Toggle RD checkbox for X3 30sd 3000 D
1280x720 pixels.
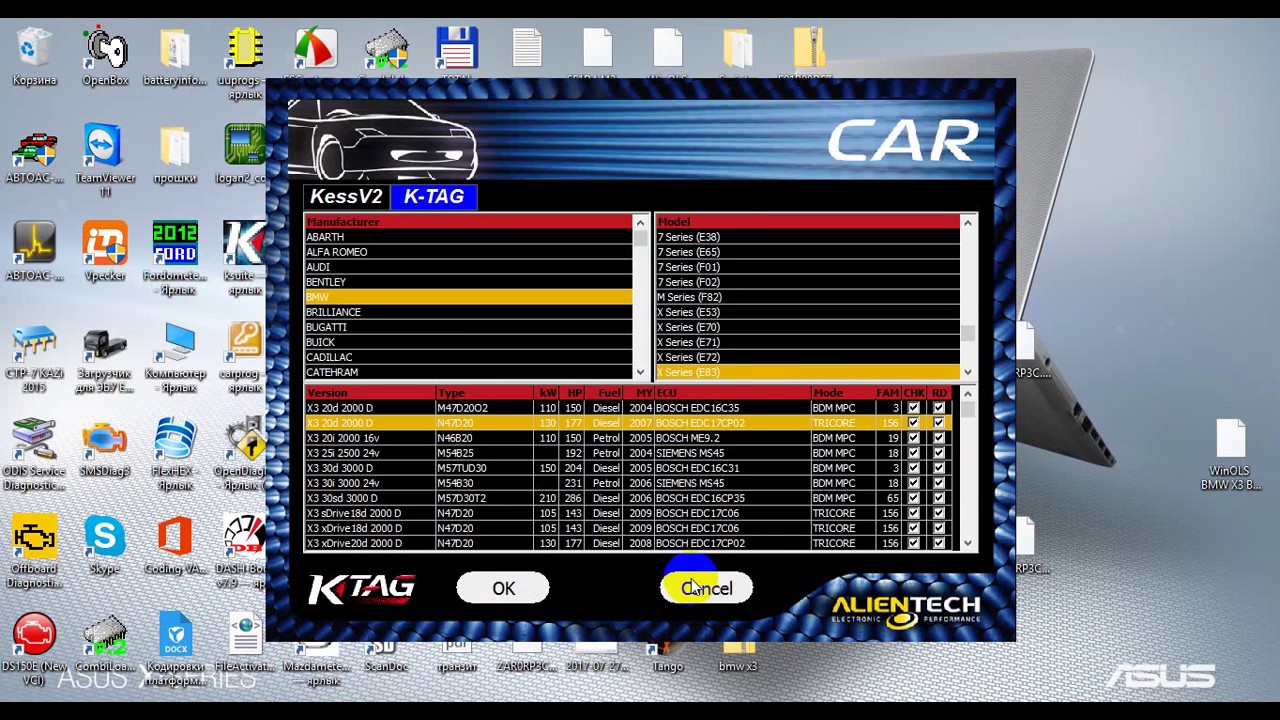(x=938, y=498)
